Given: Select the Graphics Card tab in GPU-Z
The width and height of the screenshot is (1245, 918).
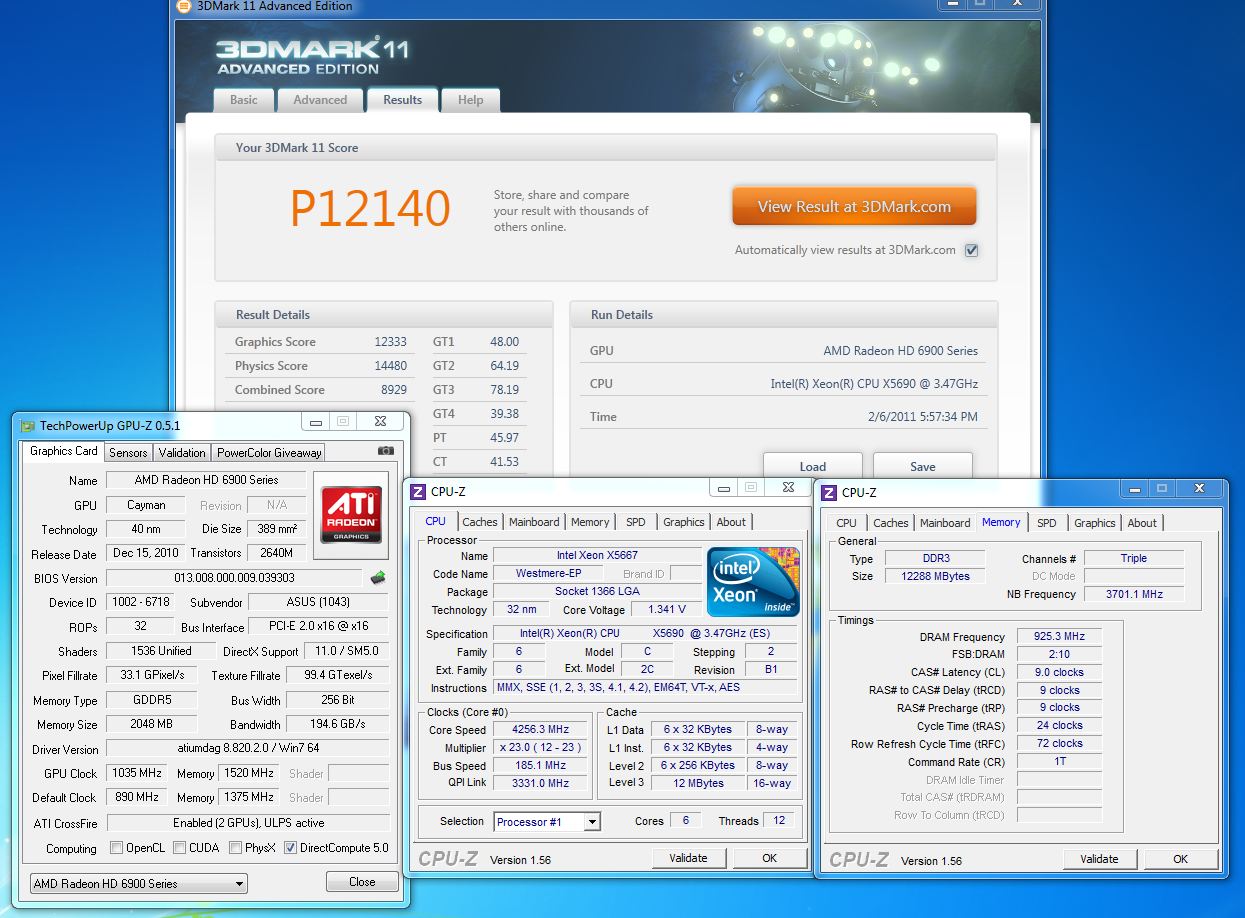Looking at the screenshot, I should (64, 451).
